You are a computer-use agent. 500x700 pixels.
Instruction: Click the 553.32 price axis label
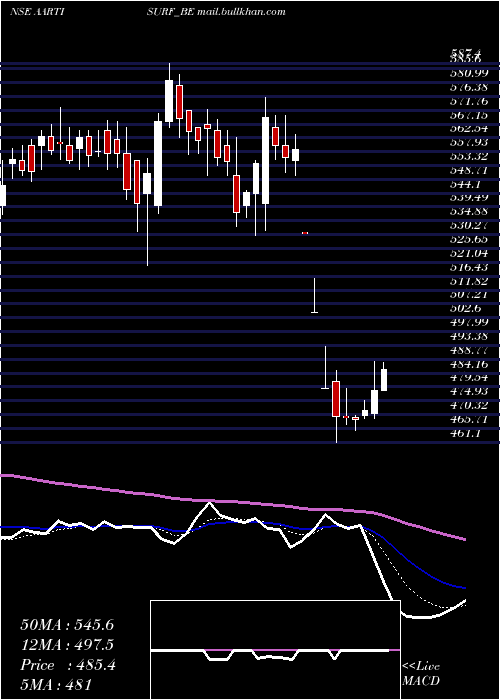tap(469, 157)
